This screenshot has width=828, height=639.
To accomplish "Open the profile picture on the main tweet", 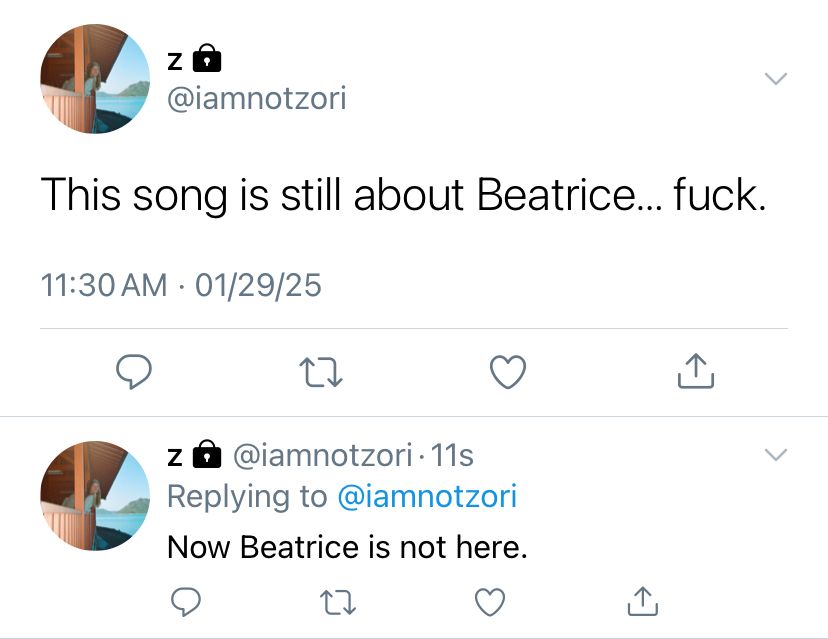I will [95, 80].
